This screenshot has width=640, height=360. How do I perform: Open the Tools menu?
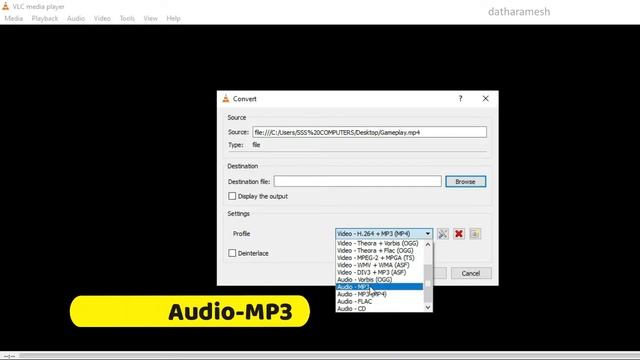click(127, 18)
